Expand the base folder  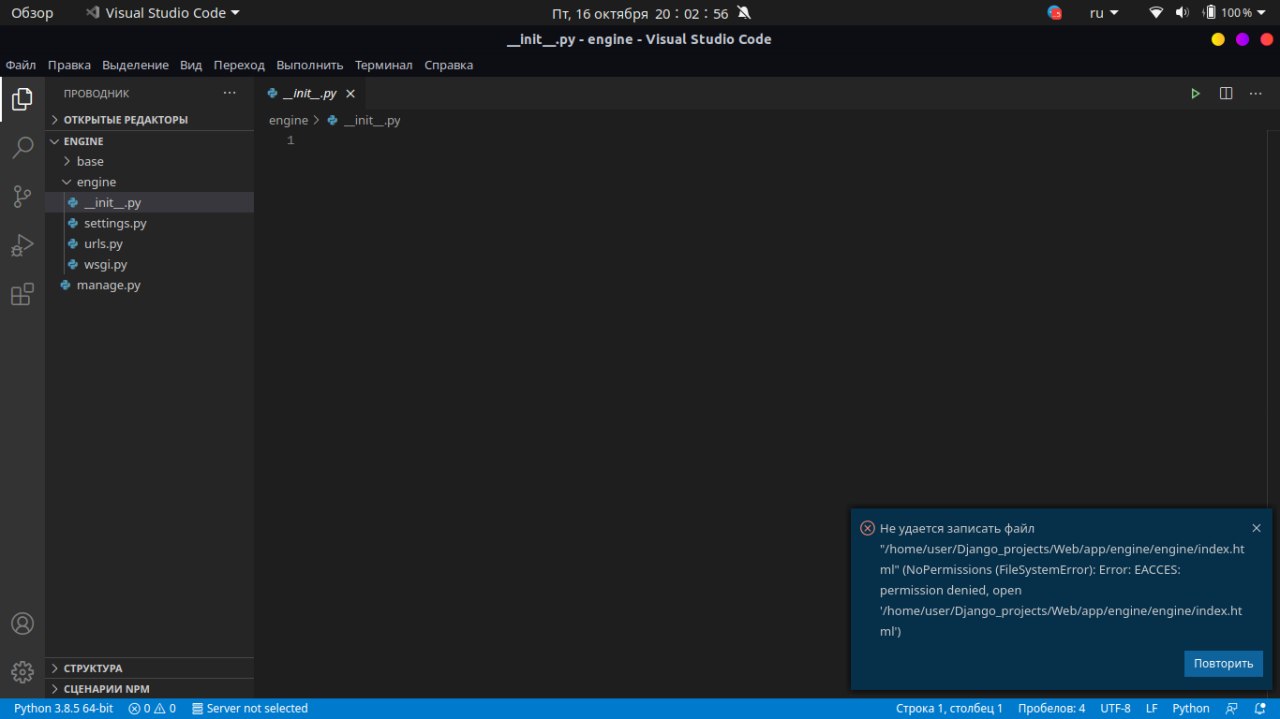[x=150, y=161]
